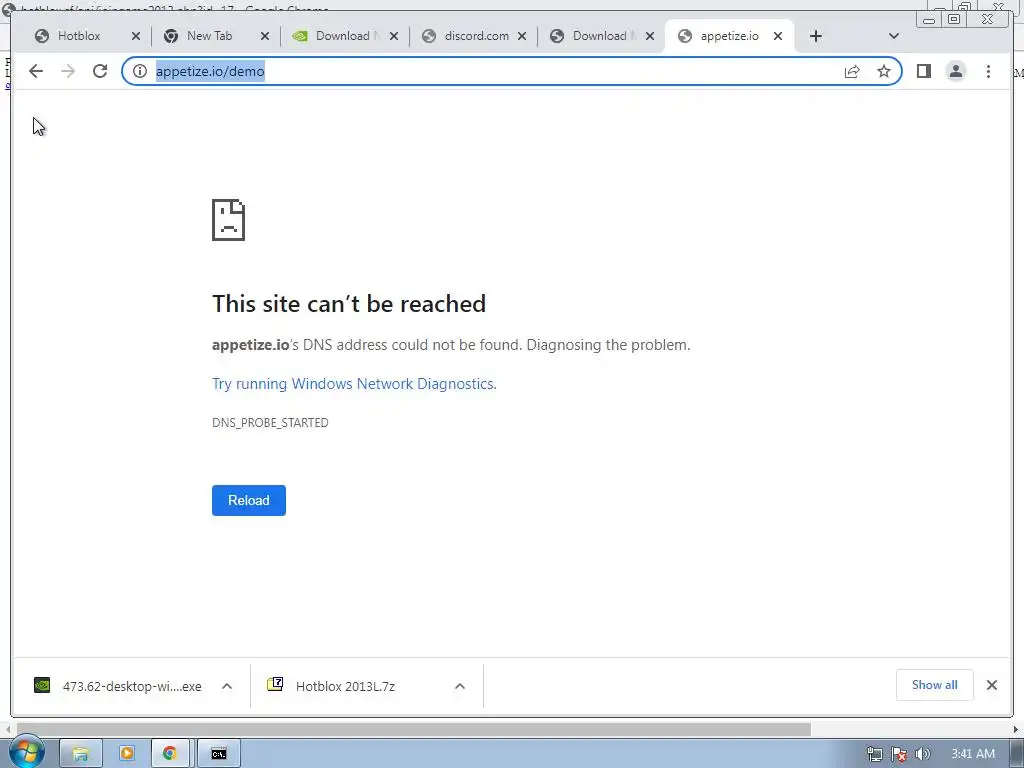Screen dimensions: 1024x768
Task: Close the Hotblox tab
Action: (x=136, y=36)
